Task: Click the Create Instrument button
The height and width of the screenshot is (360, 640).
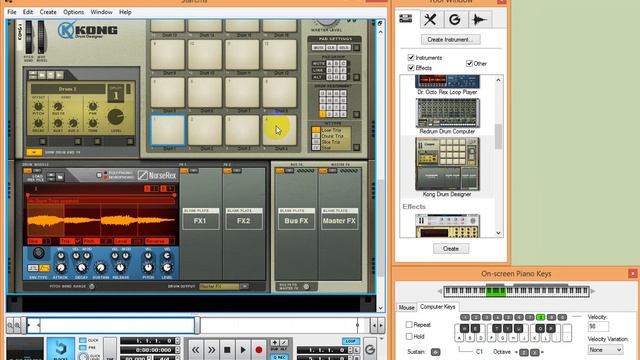Action: [451, 40]
